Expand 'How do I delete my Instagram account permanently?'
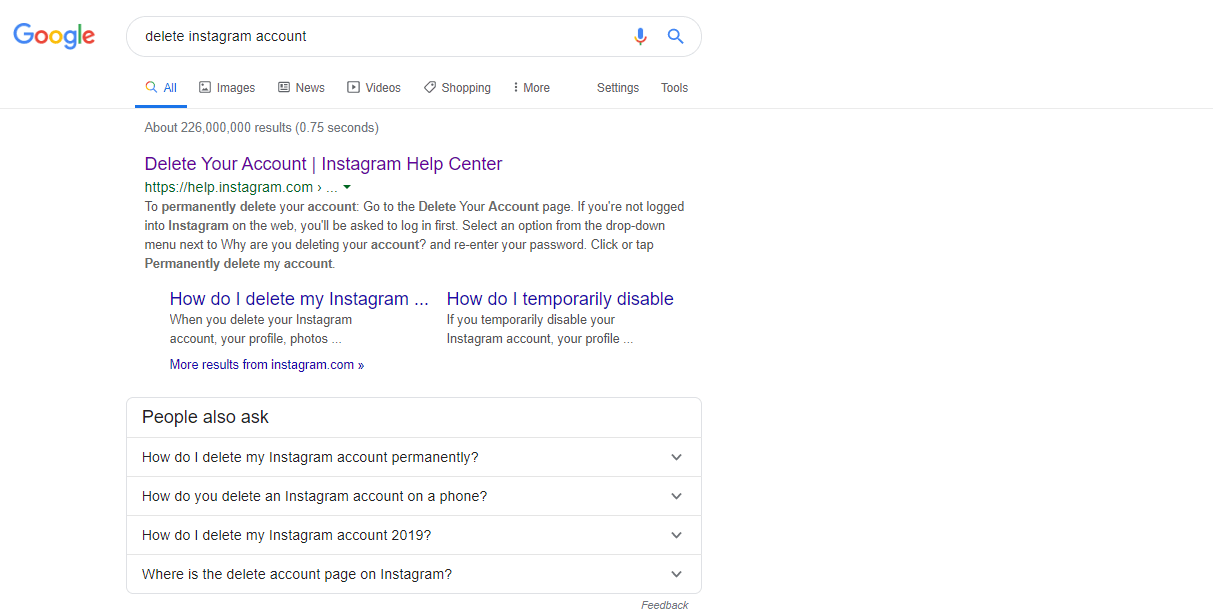1213x611 pixels. (x=413, y=457)
